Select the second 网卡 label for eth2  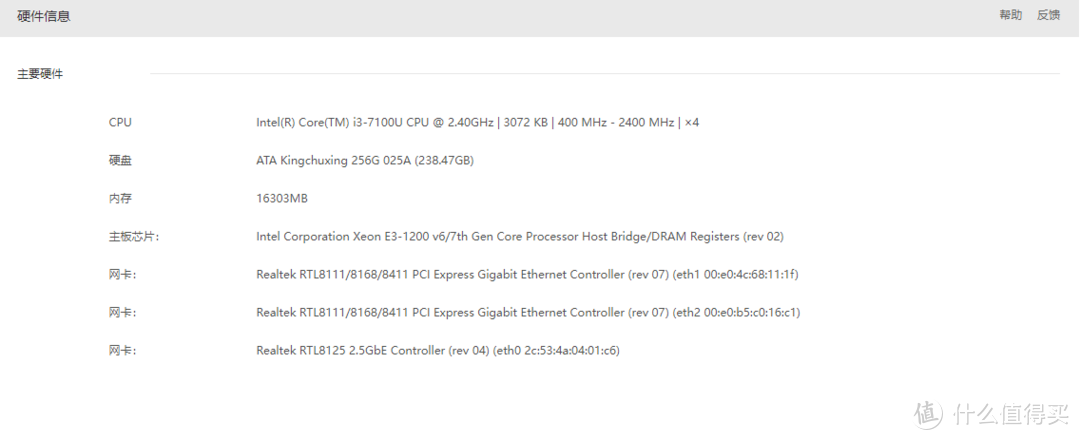tap(123, 313)
